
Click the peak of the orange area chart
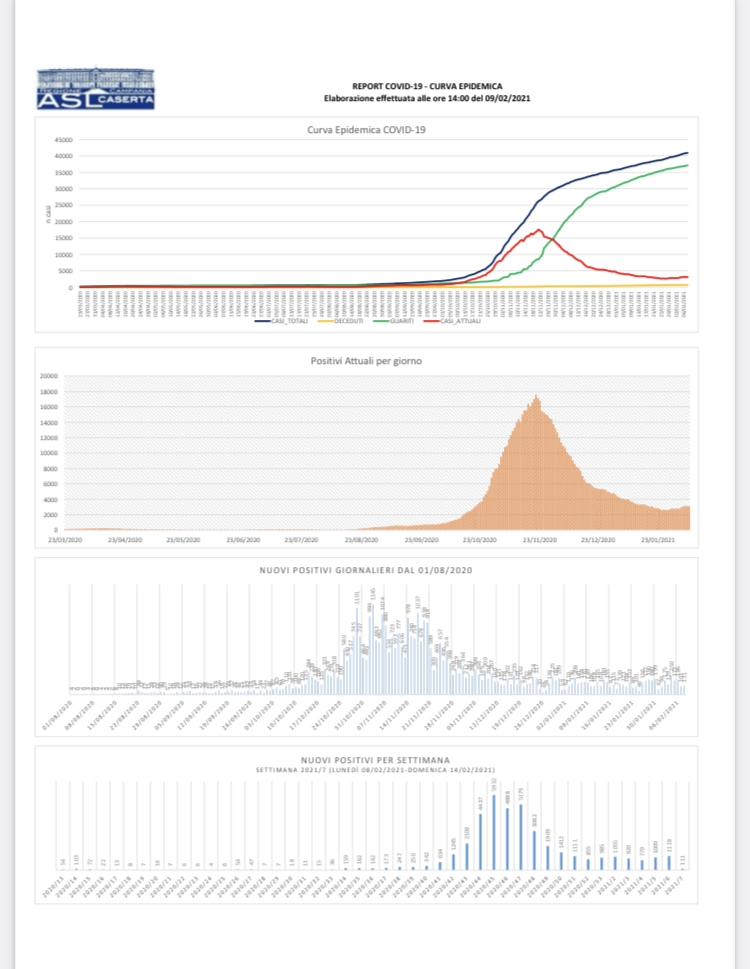click(537, 399)
